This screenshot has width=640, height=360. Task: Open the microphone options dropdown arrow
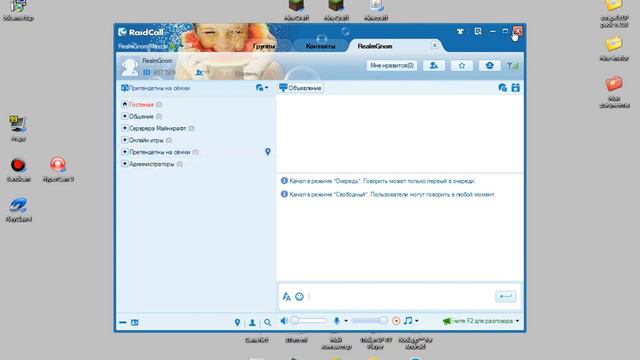[x=346, y=321]
